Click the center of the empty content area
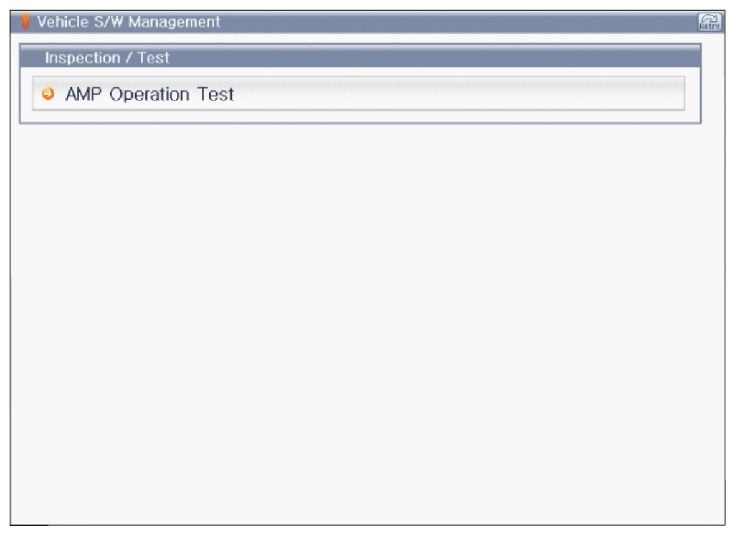This screenshot has width=735, height=535. tap(368, 324)
